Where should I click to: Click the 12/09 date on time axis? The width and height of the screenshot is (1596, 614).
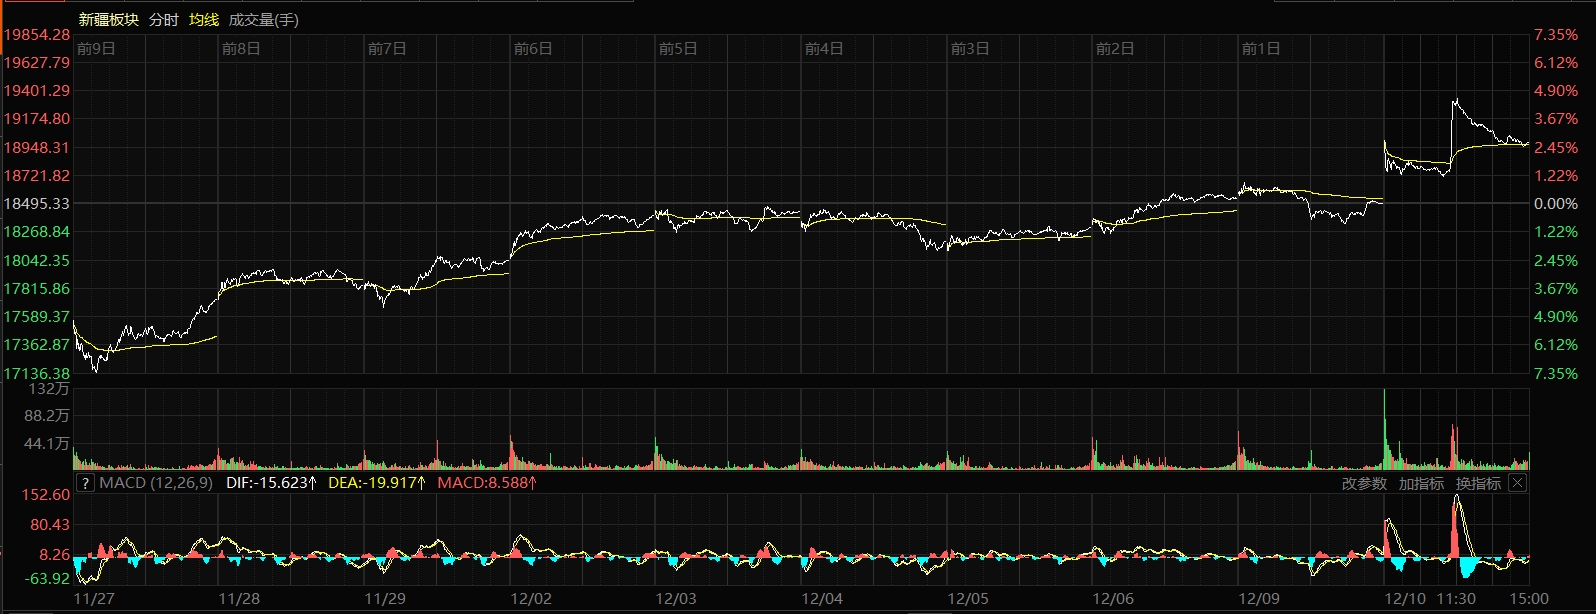click(1259, 599)
